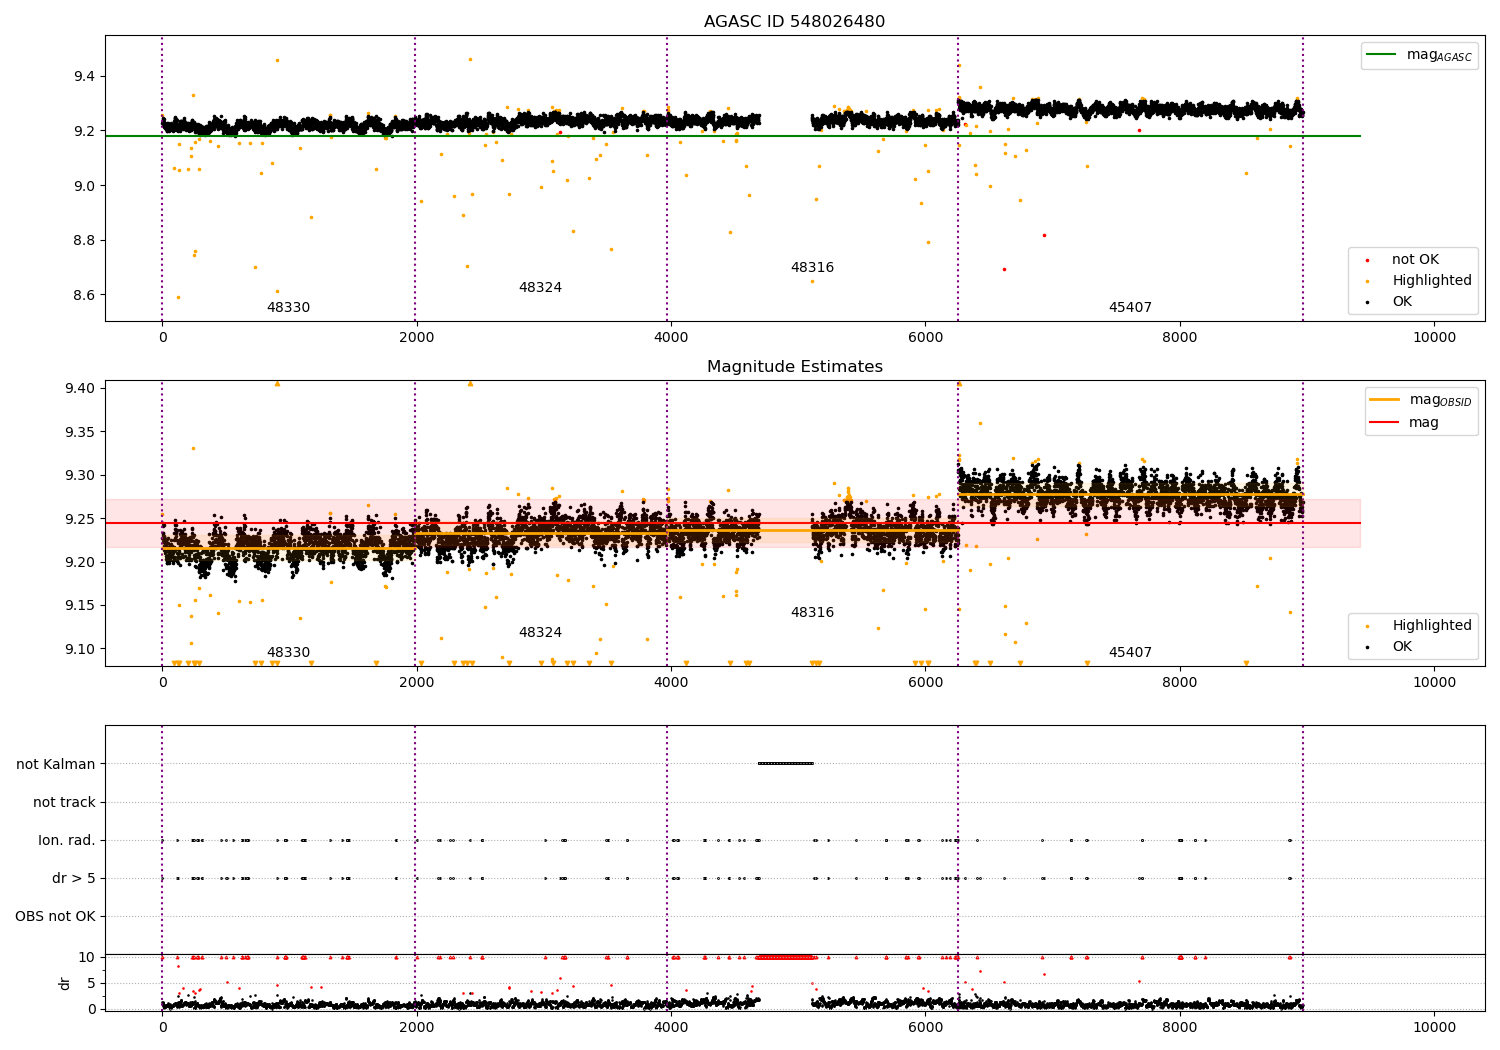Click the red dr=10 cluster under the 'not Kalman' segment
1500x1050 pixels.
click(x=786, y=958)
